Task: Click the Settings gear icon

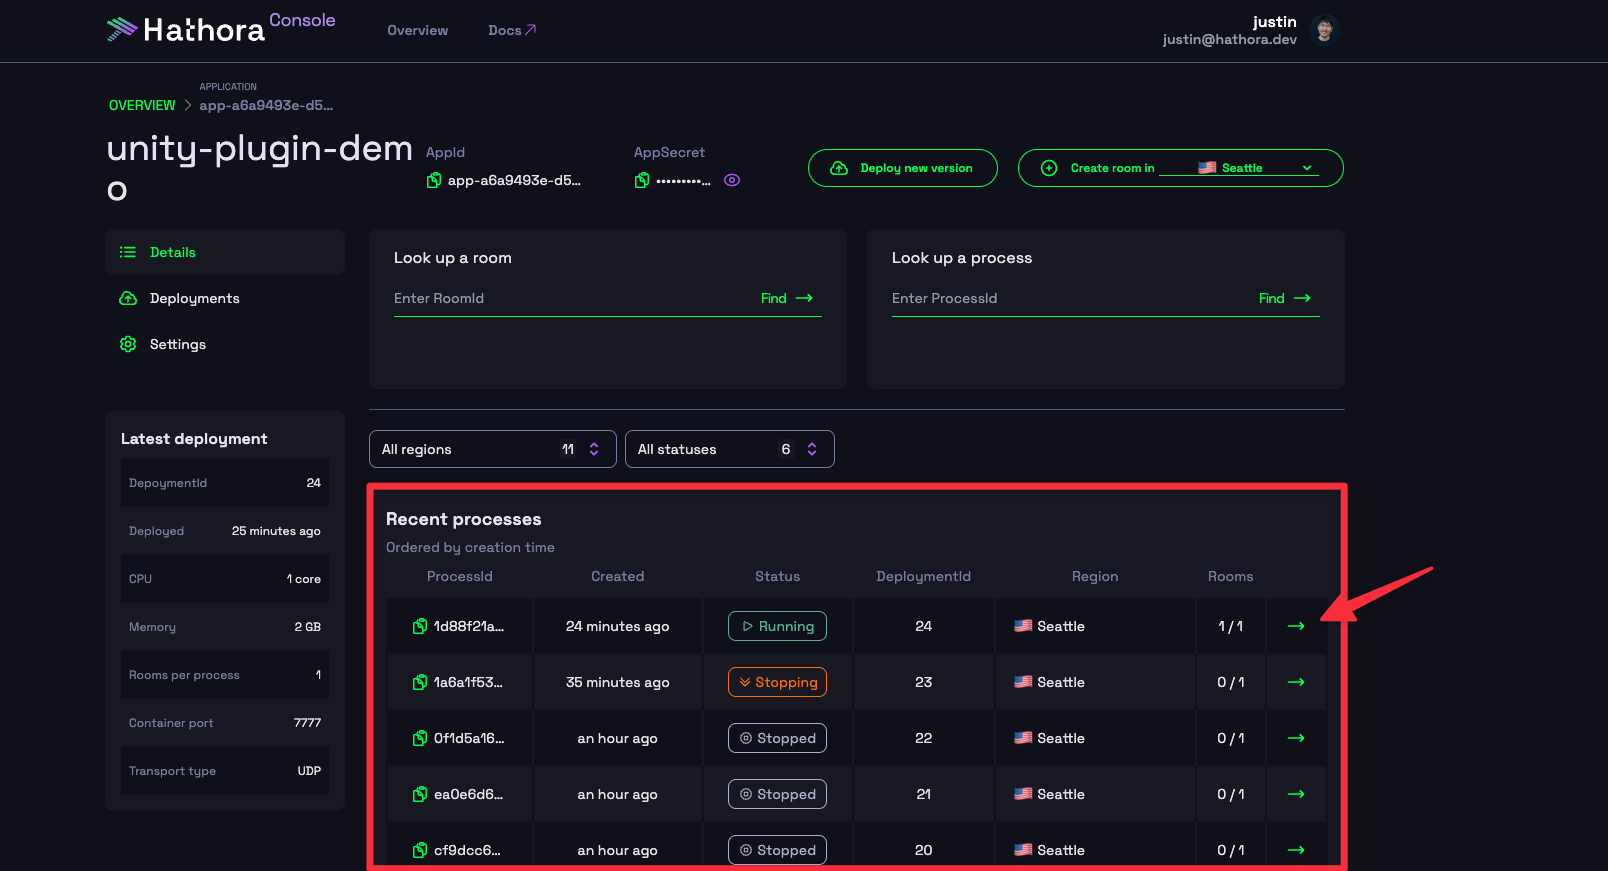Action: (x=128, y=344)
